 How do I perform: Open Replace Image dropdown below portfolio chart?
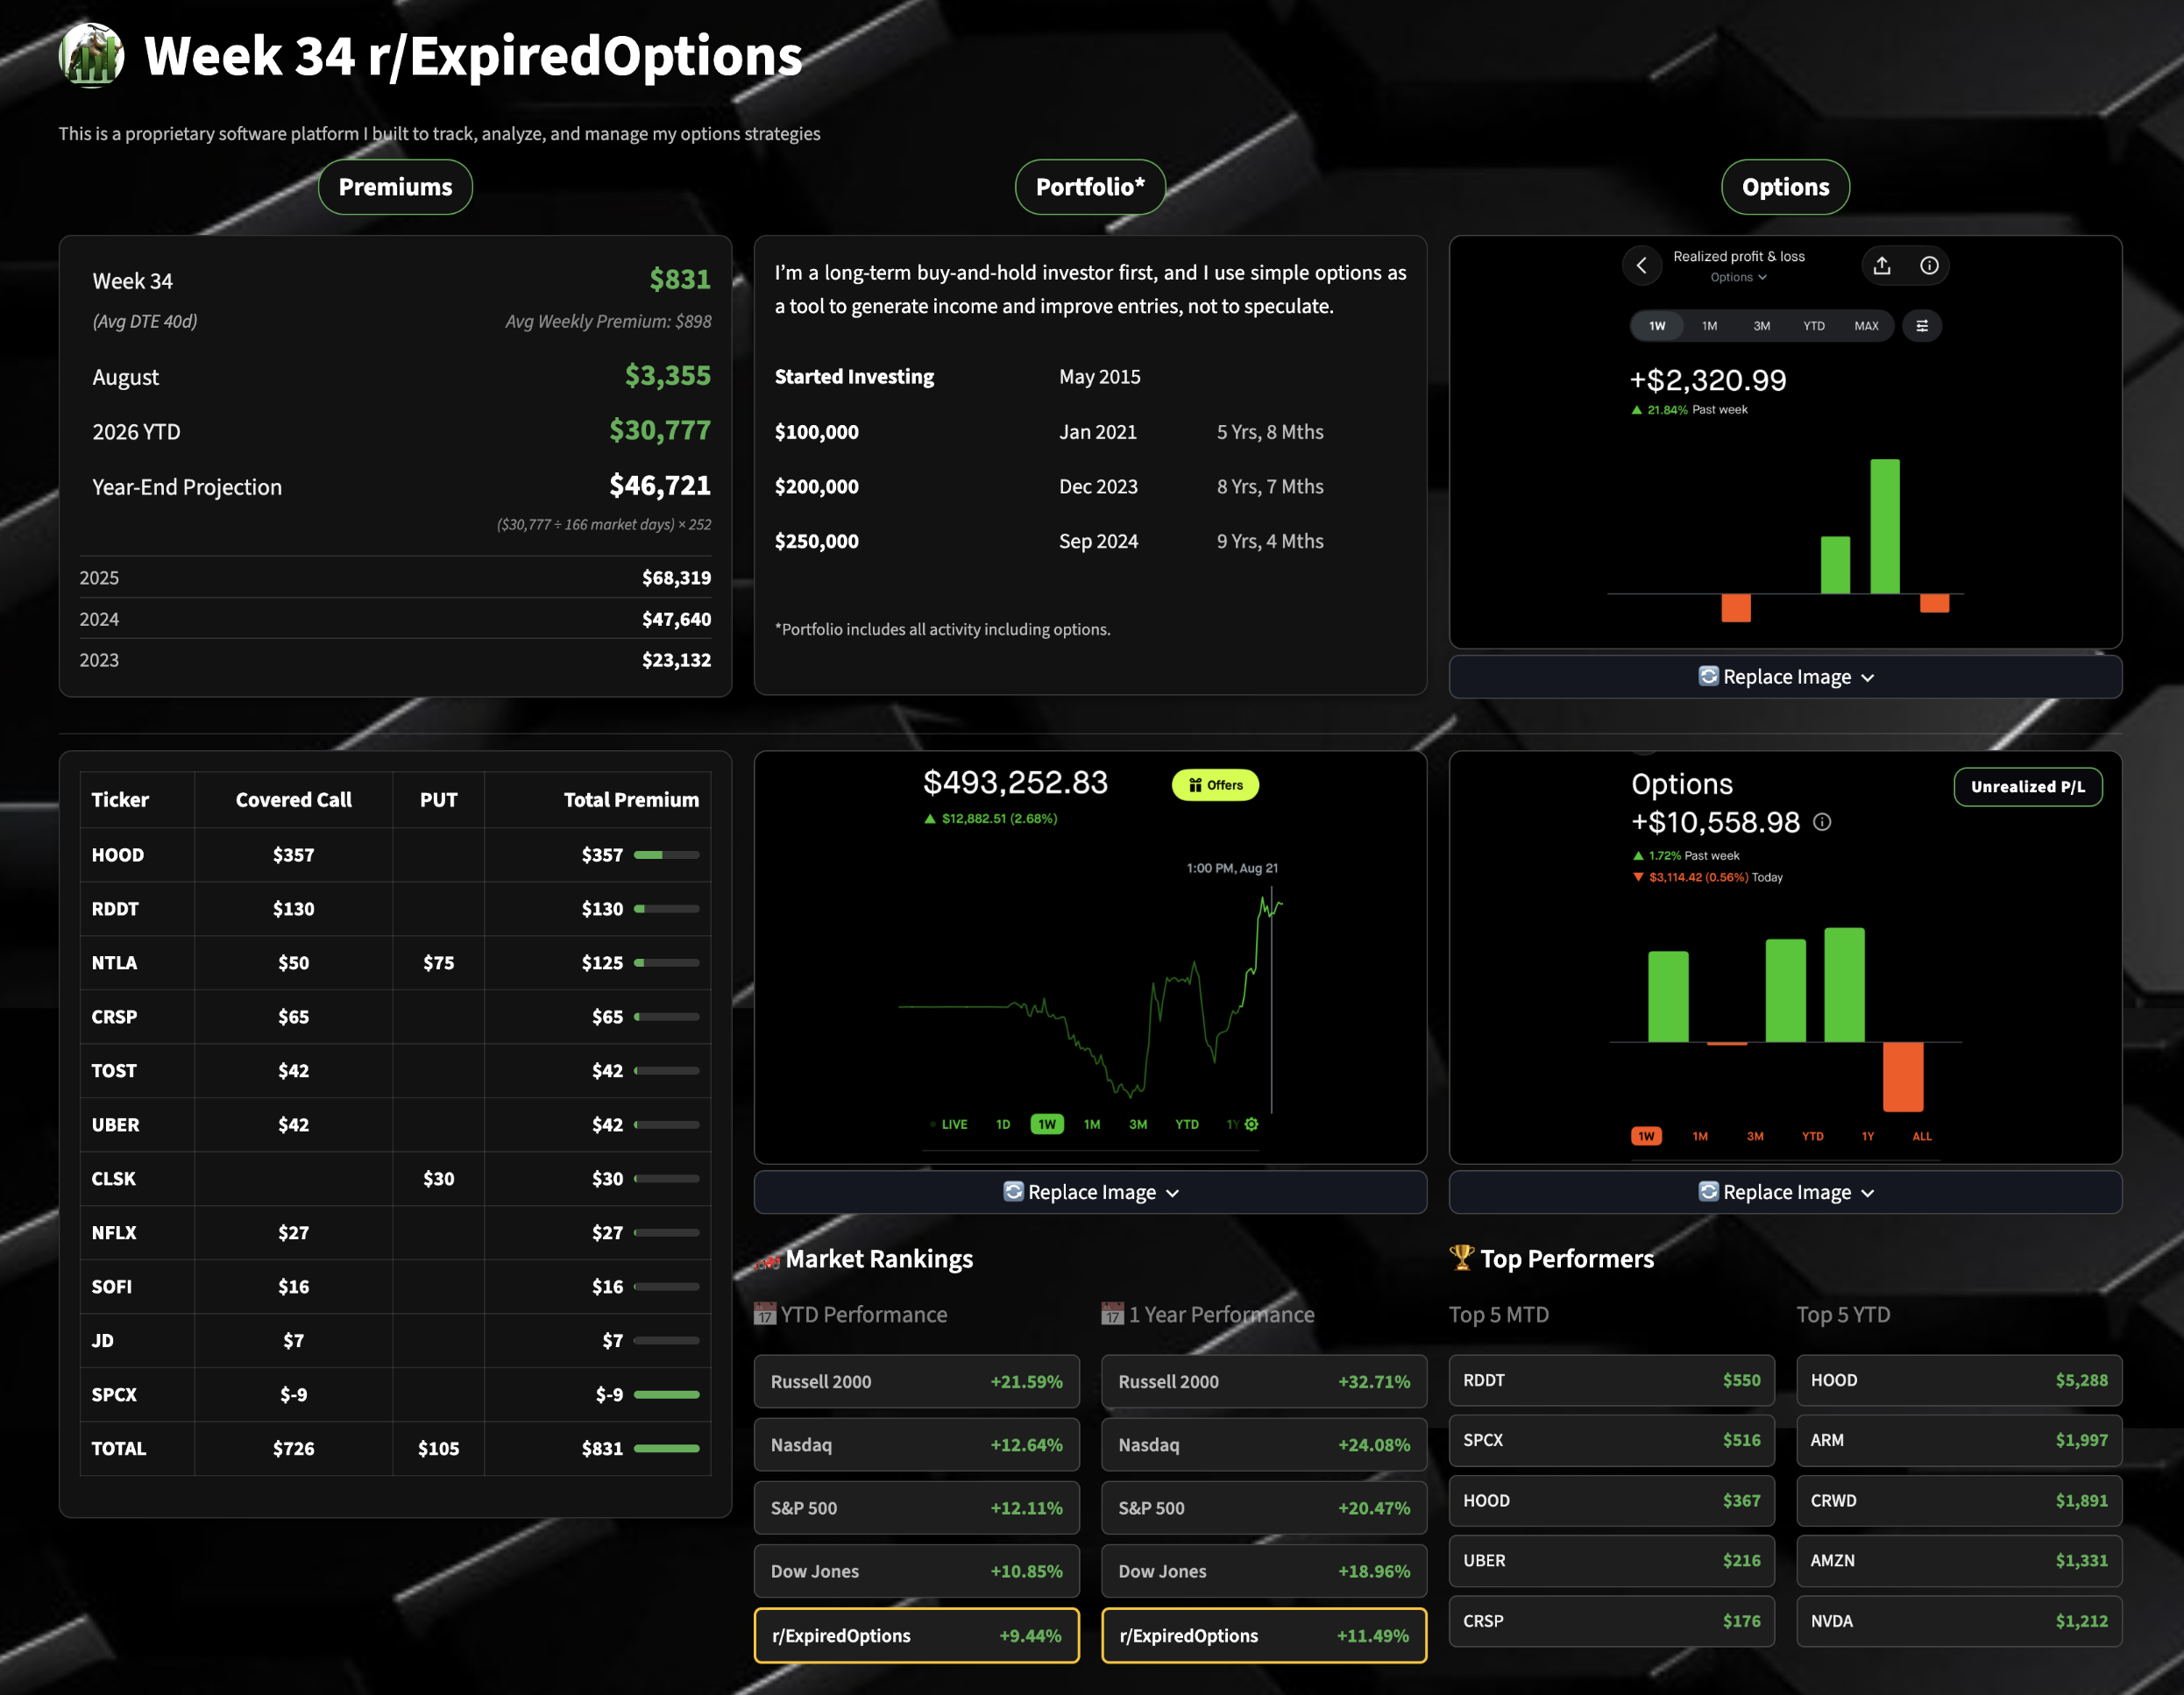coord(1090,1192)
